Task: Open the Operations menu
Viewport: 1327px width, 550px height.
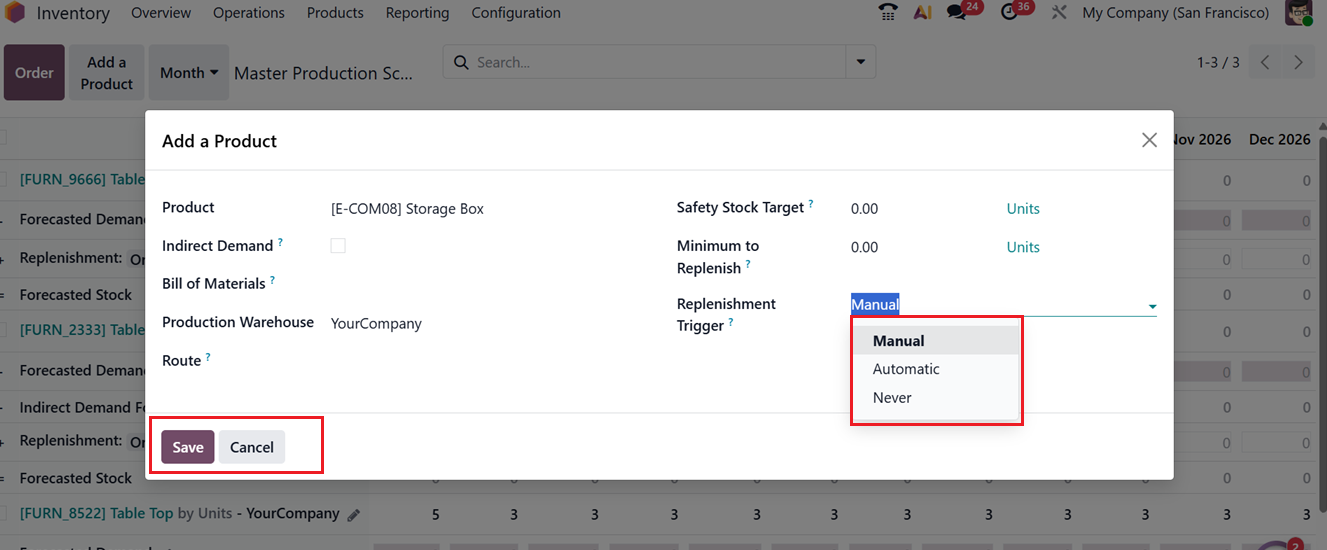Action: (249, 13)
